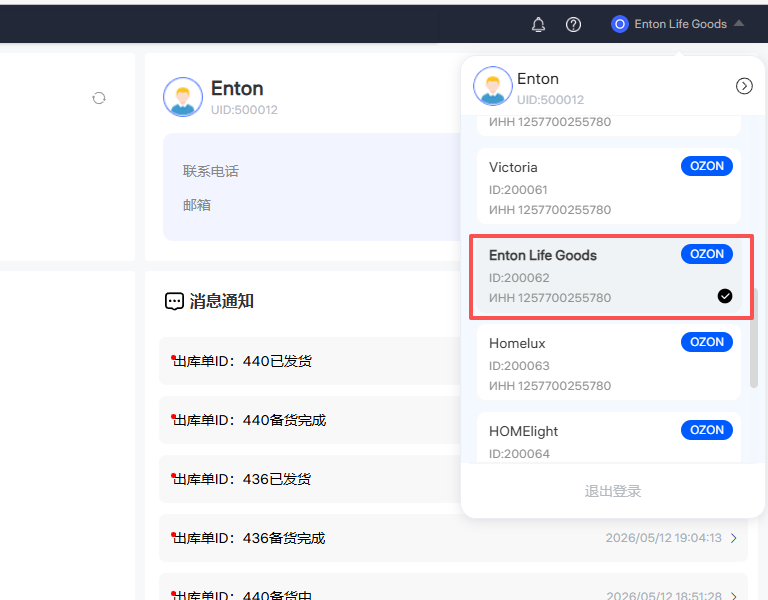Click ID:200061 on the Victoria card
The width and height of the screenshot is (768, 600).
tap(518, 190)
